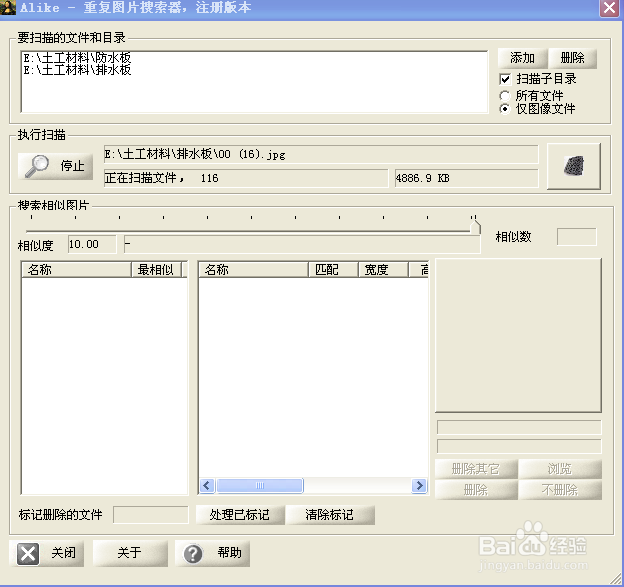Click the scanned image preview thumbnail
Image resolution: width=624 pixels, height=587 pixels.
(x=573, y=166)
